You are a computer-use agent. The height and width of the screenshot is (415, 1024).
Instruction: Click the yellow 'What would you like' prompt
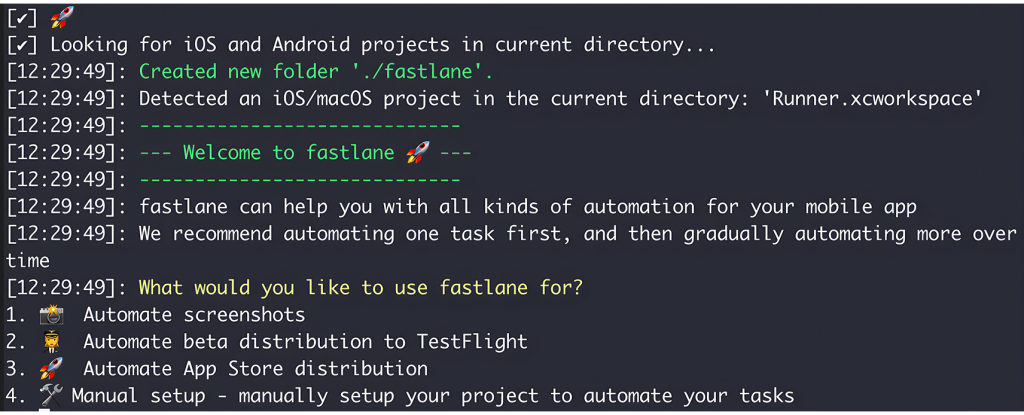360,288
